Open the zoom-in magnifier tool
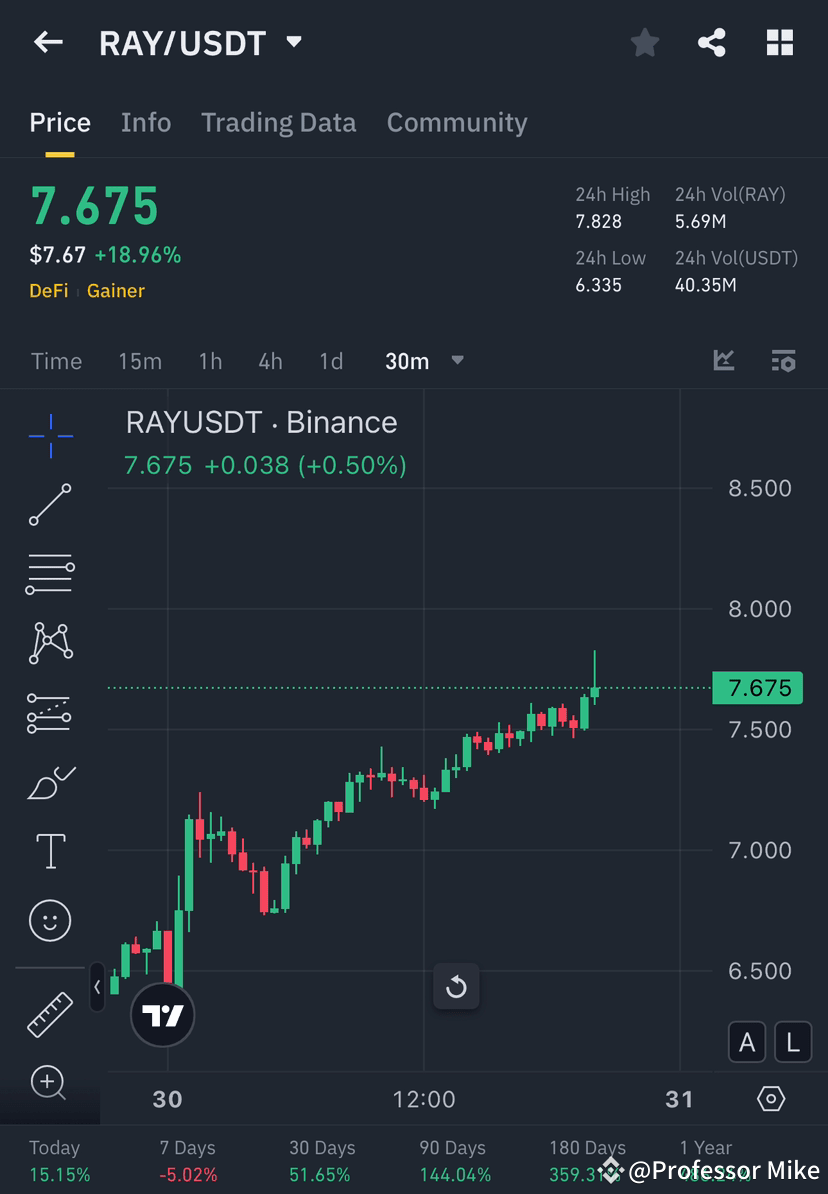This screenshot has height=1194, width=828. 50,1083
